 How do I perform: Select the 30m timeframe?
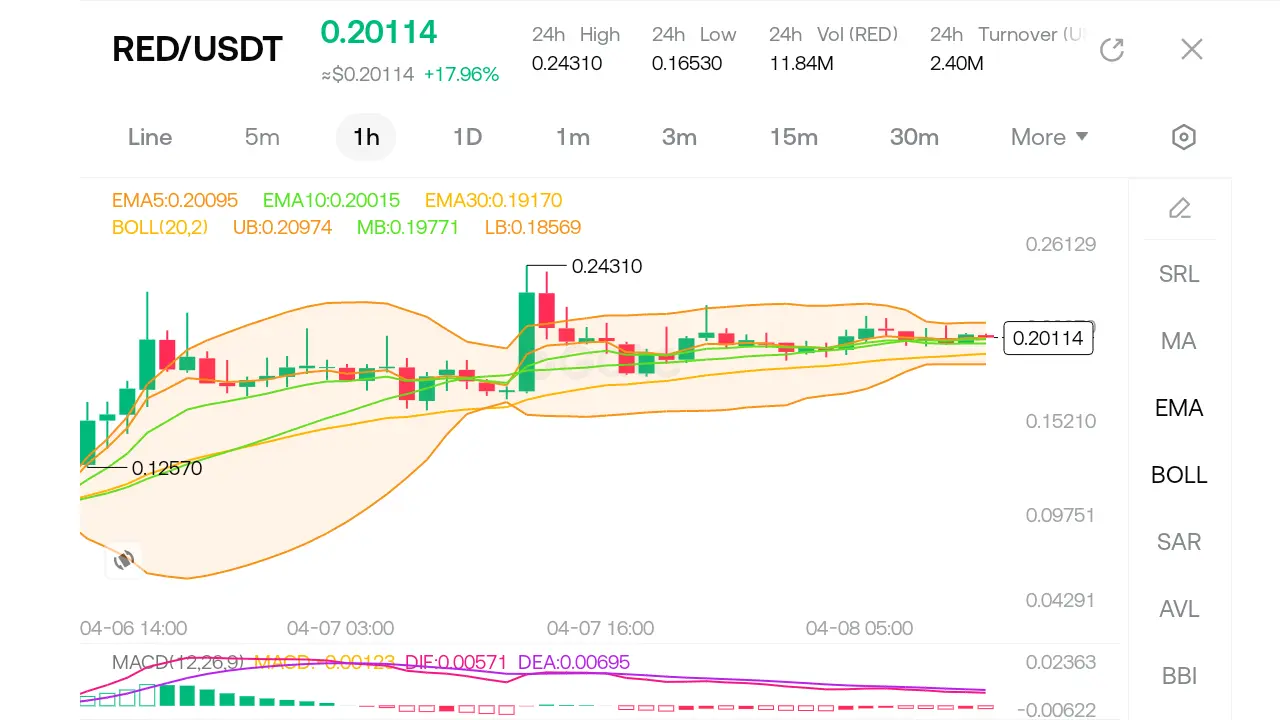coord(914,137)
